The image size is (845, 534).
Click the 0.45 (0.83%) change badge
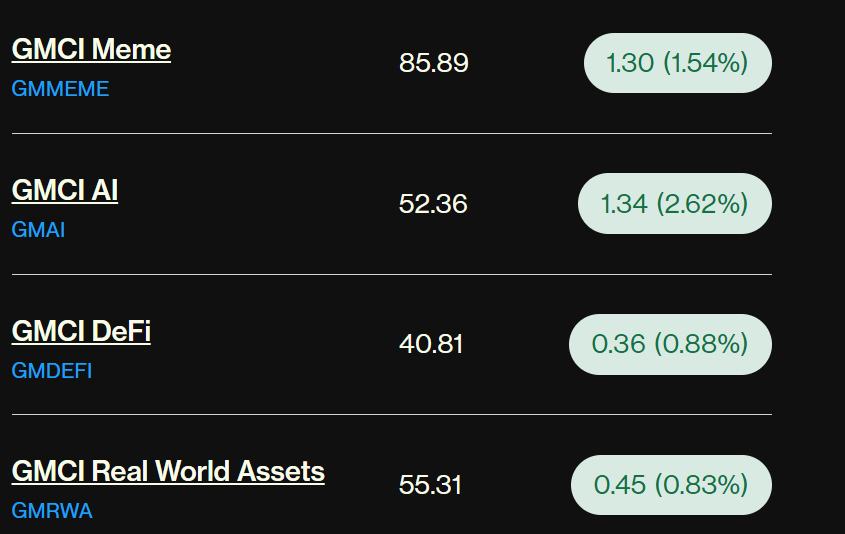[x=671, y=485]
